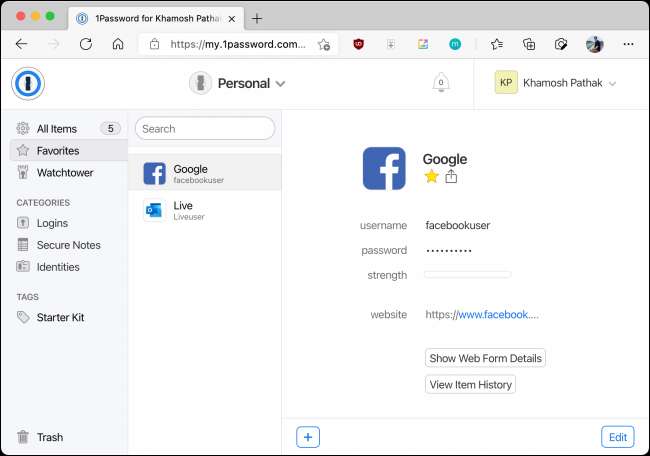The image size is (650, 456).
Task: Select the Google item in the list
Action: coord(205,173)
